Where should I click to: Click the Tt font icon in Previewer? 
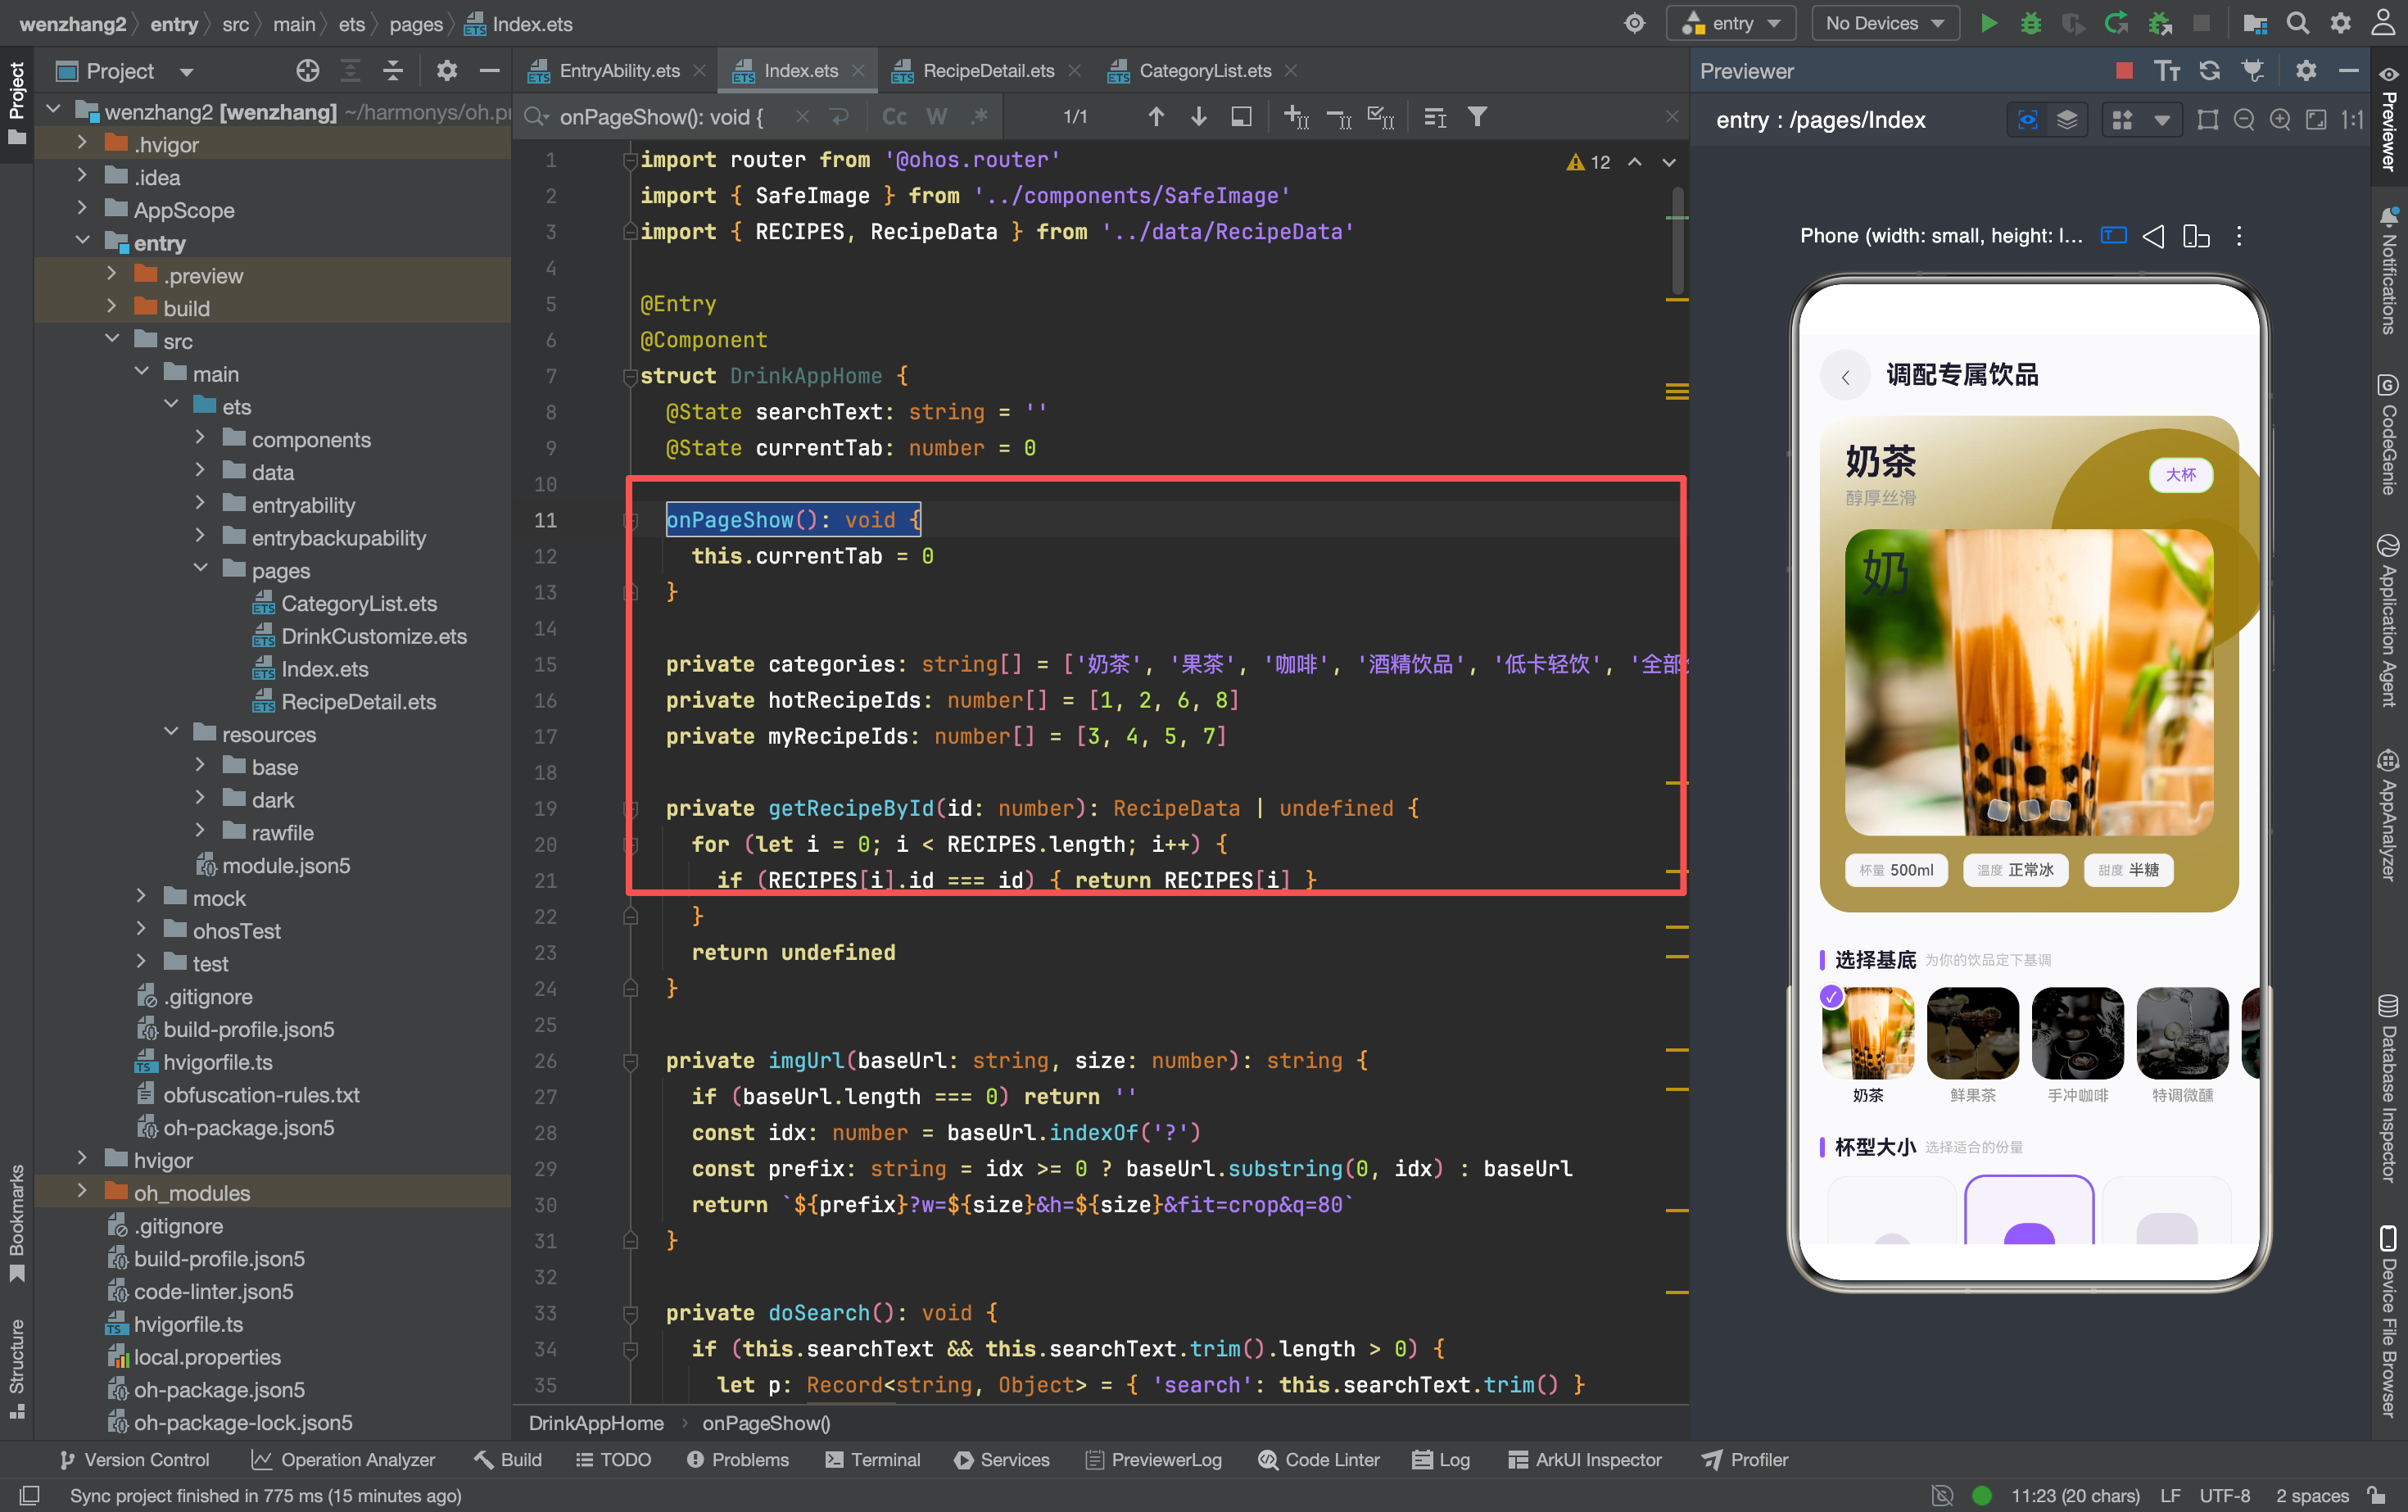coord(2167,70)
